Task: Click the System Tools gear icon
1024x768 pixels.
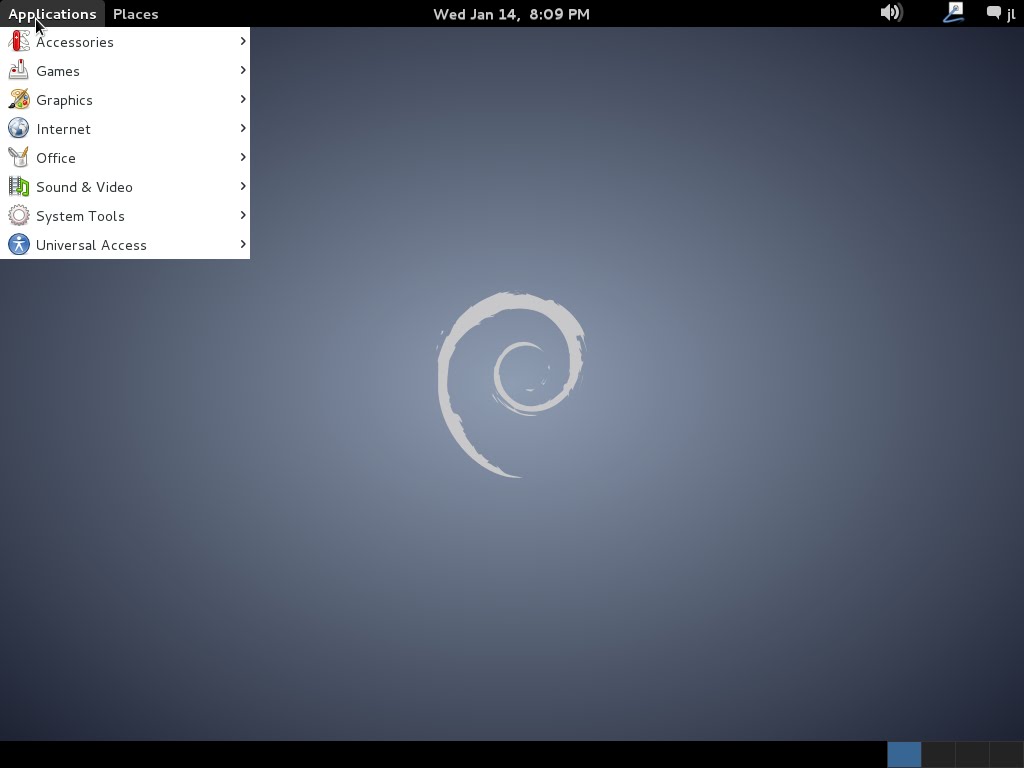Action: pyautogui.click(x=18, y=215)
